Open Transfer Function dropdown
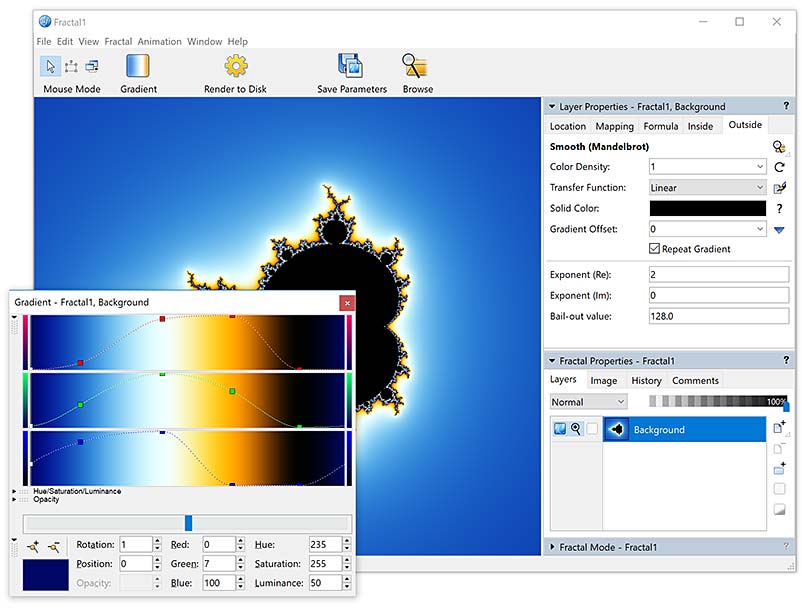Image resolution: width=802 pixels, height=608 pixels. 760,188
